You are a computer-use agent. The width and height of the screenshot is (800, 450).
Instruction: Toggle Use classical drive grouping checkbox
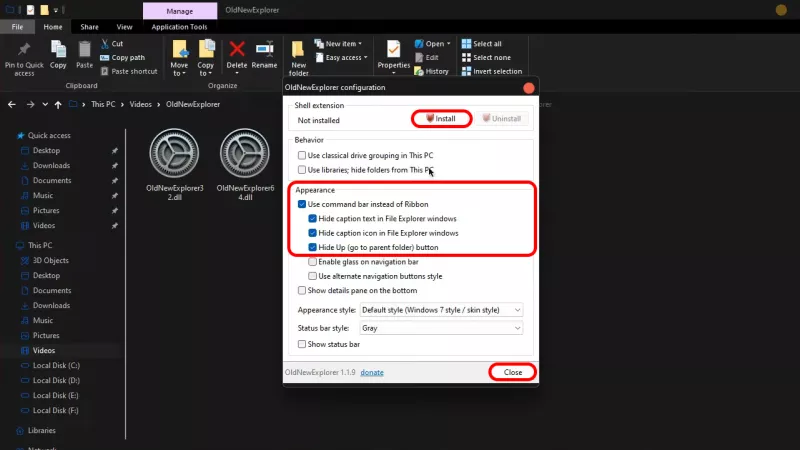302,155
